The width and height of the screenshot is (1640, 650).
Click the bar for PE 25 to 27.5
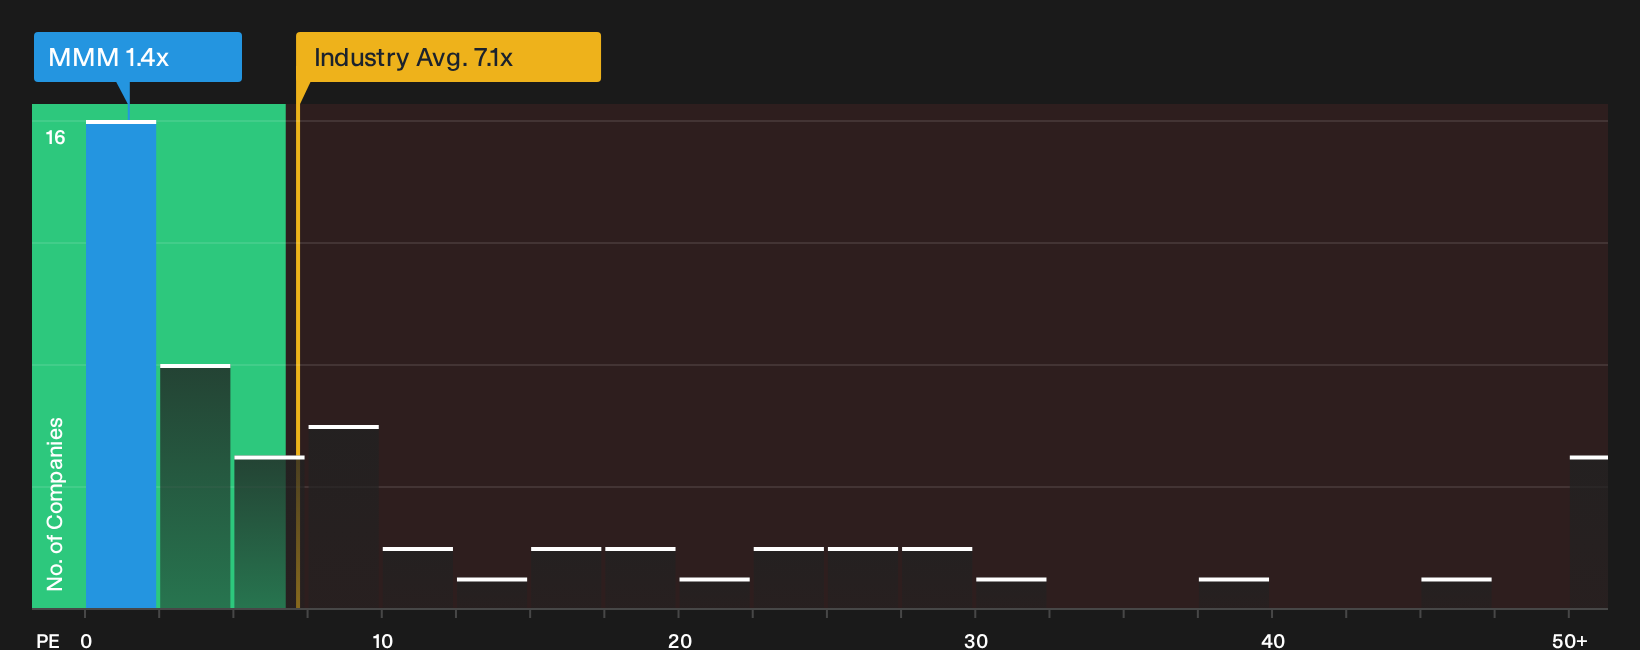[x=863, y=578]
